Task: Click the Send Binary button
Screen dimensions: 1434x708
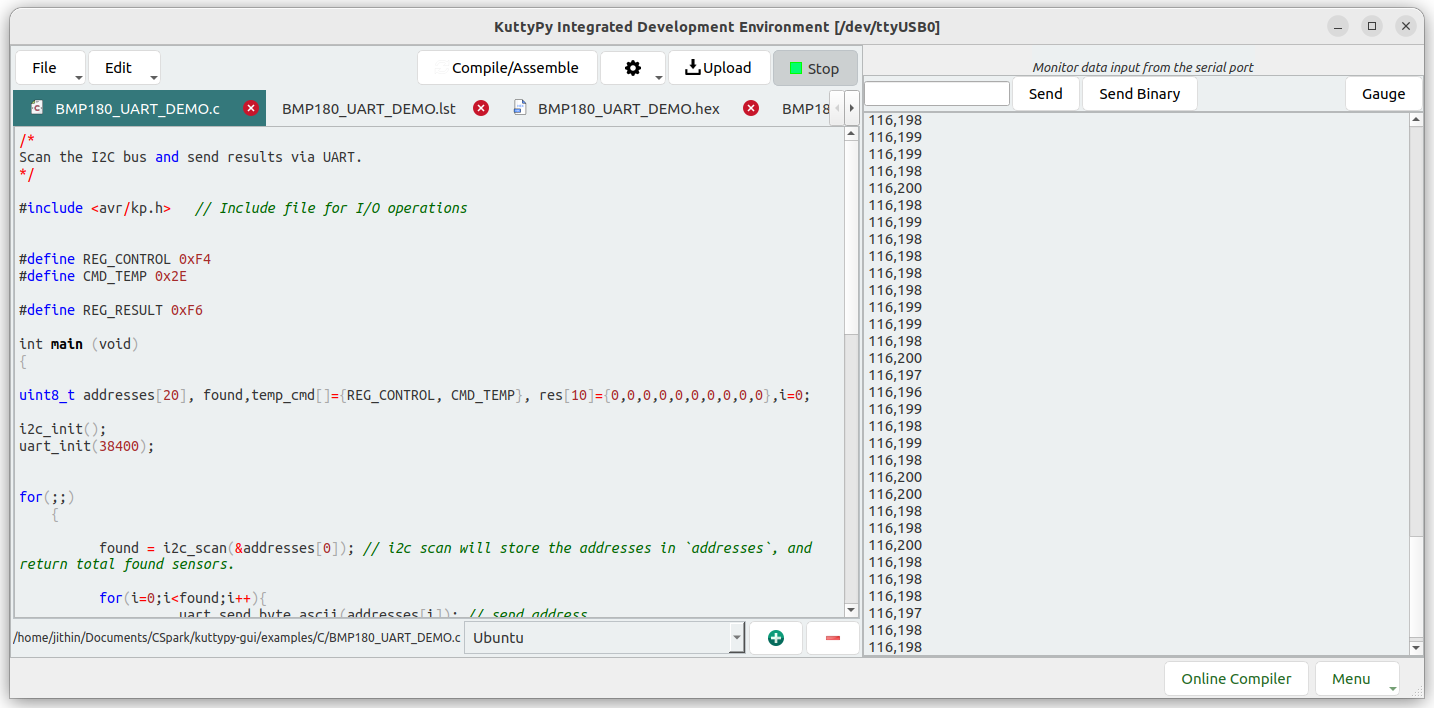Action: click(1140, 93)
